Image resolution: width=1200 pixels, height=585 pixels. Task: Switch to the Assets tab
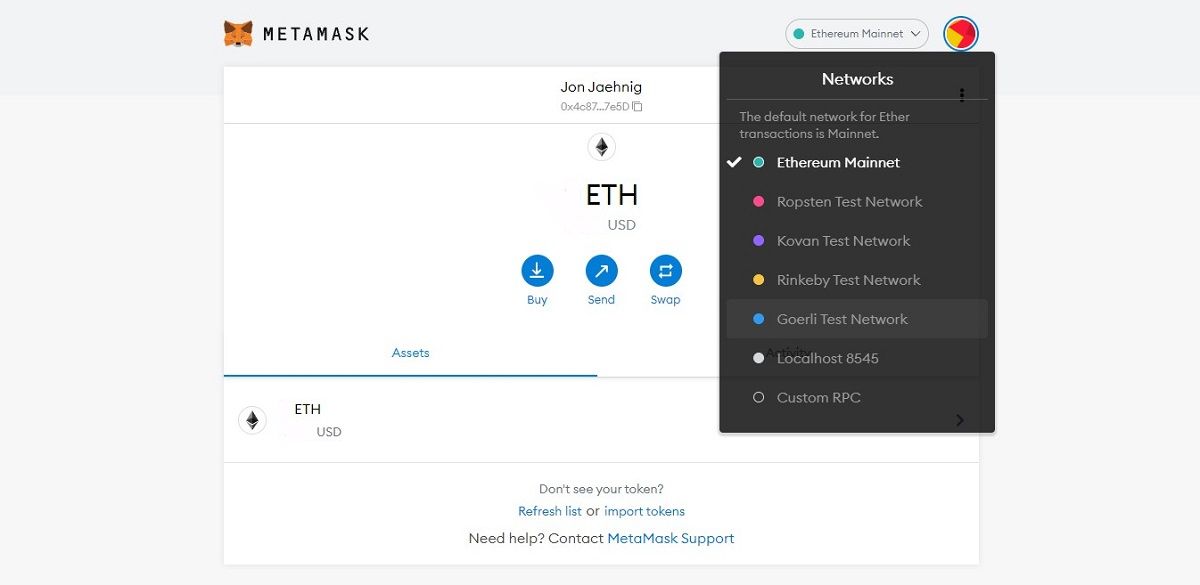pyautogui.click(x=410, y=353)
